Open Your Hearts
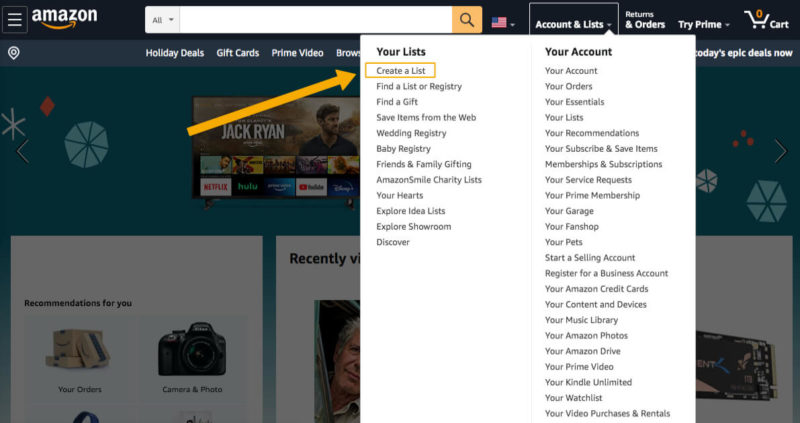Image resolution: width=800 pixels, height=423 pixels. point(399,195)
